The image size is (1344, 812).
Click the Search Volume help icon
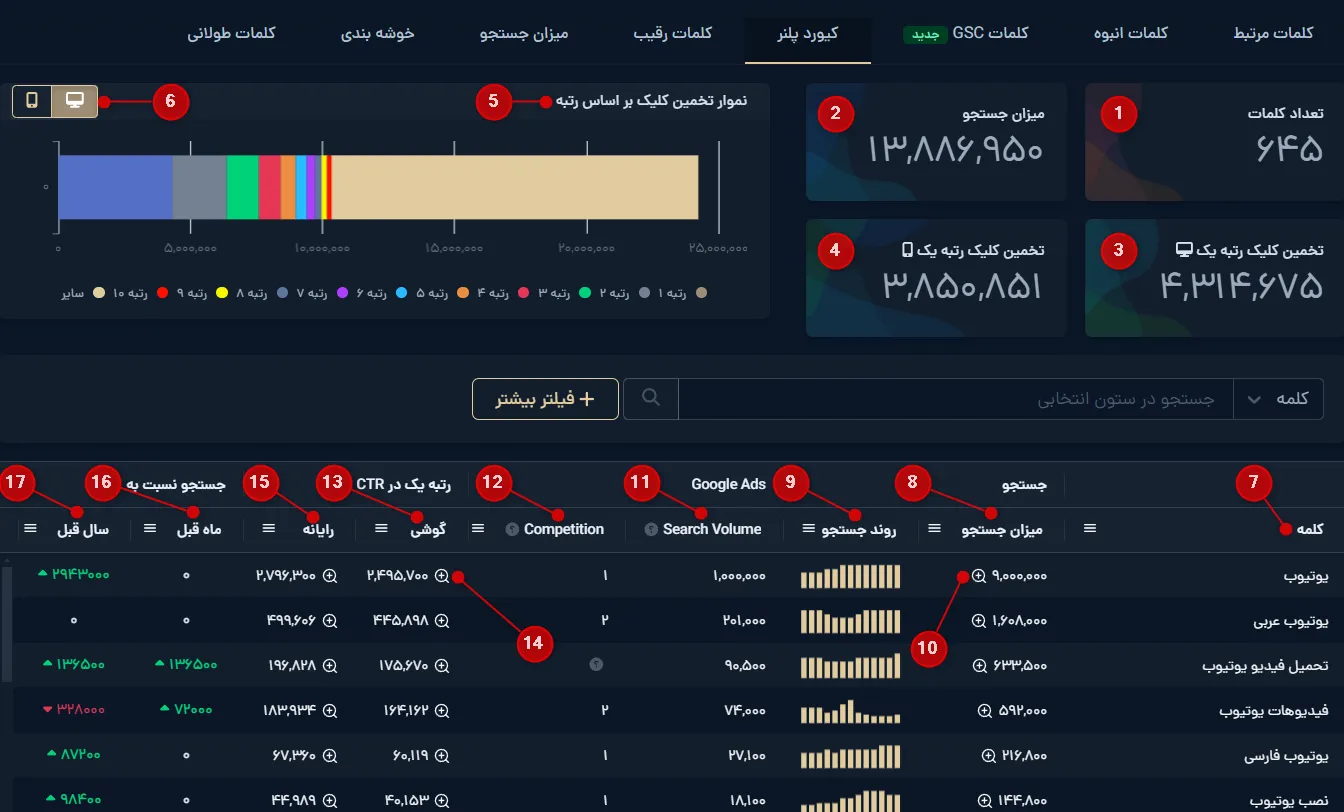651,530
